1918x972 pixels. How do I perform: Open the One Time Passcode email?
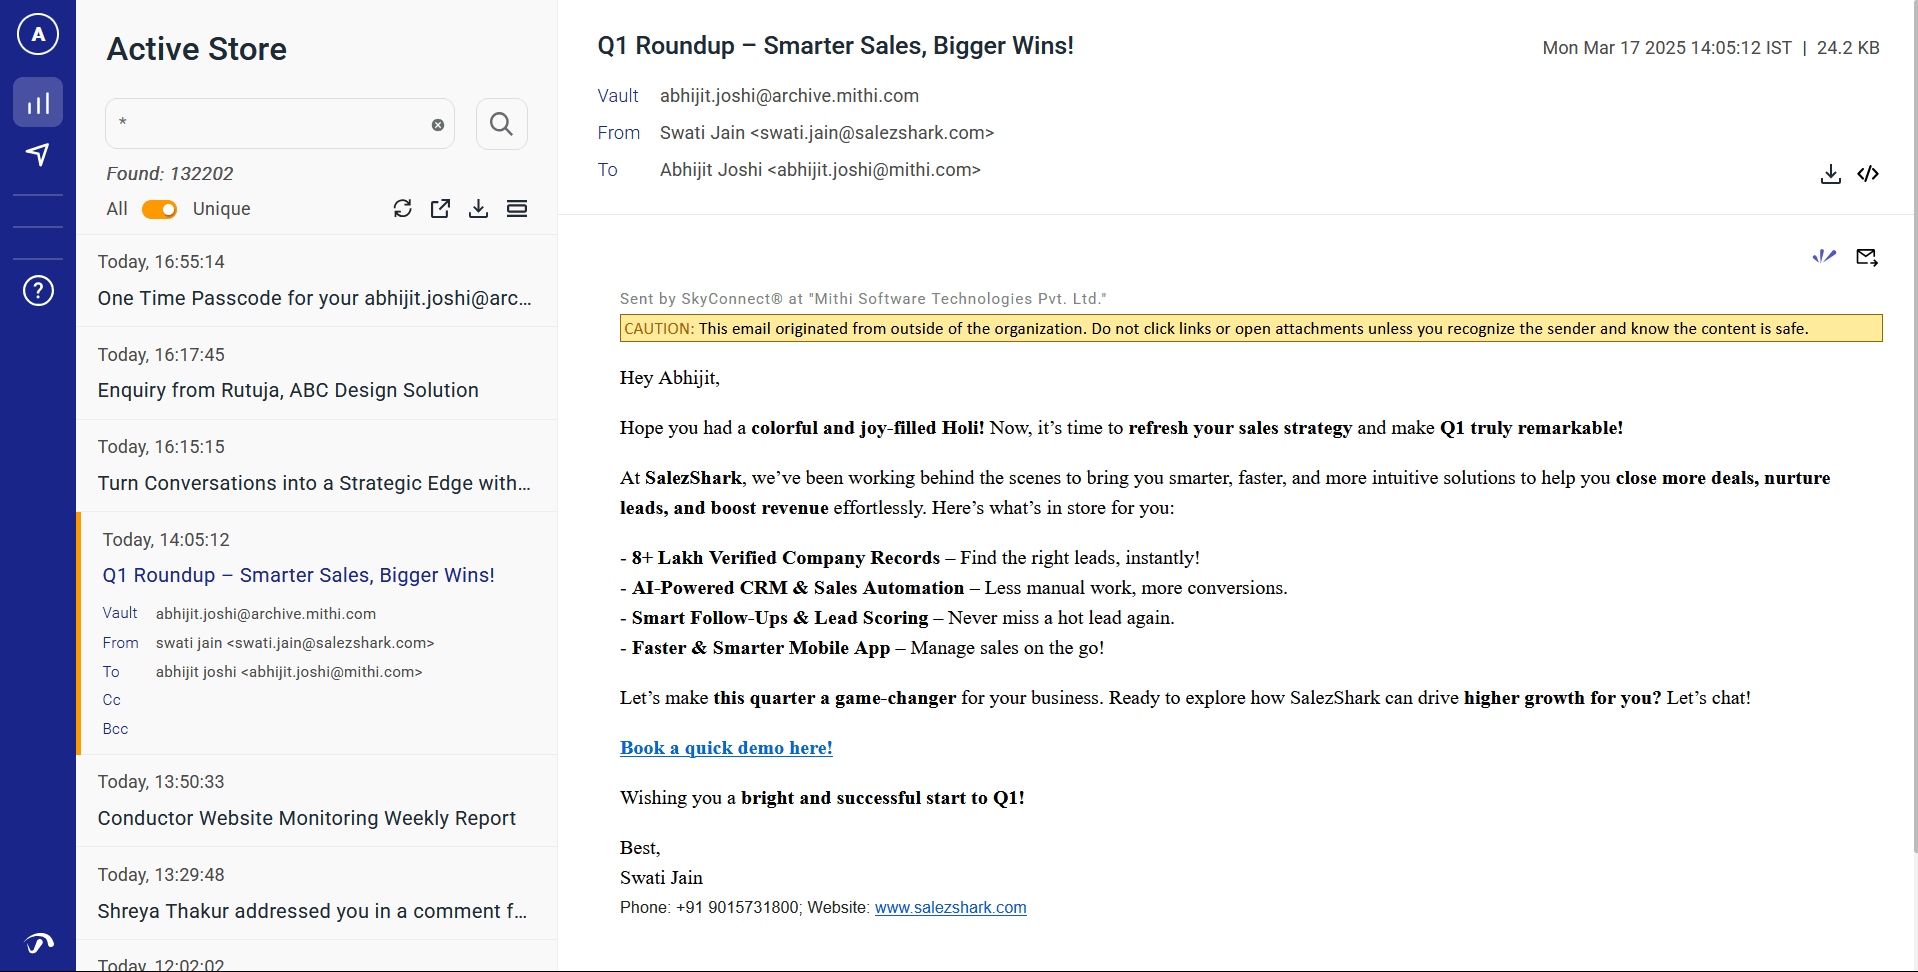coord(314,298)
